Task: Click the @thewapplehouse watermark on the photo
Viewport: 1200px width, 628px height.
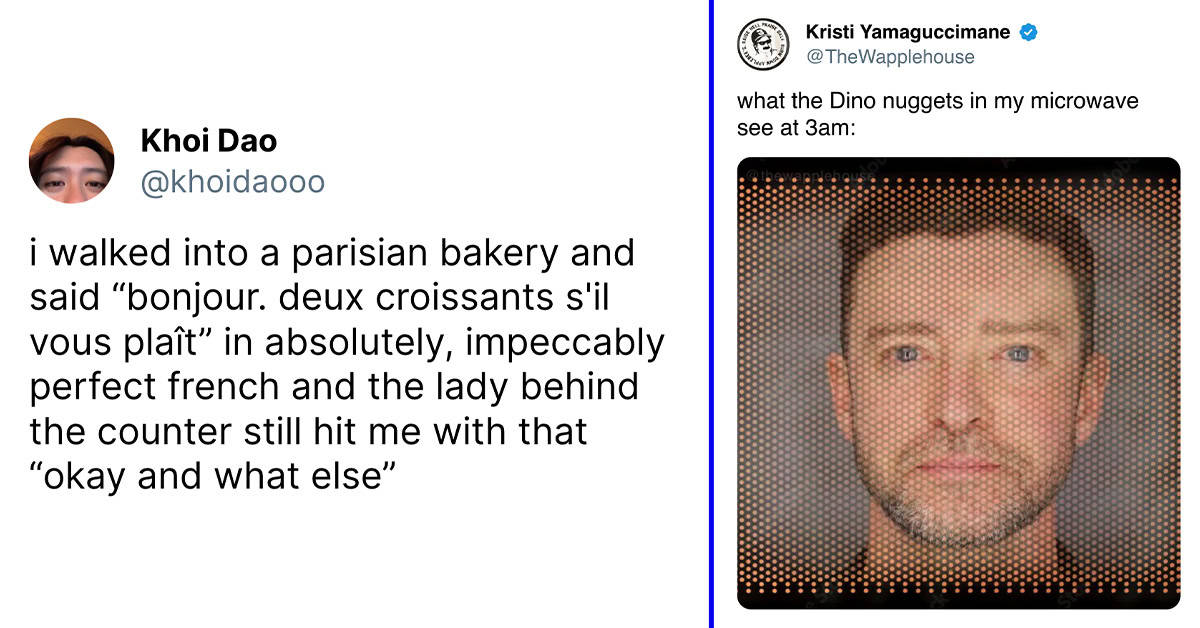Action: click(x=812, y=176)
